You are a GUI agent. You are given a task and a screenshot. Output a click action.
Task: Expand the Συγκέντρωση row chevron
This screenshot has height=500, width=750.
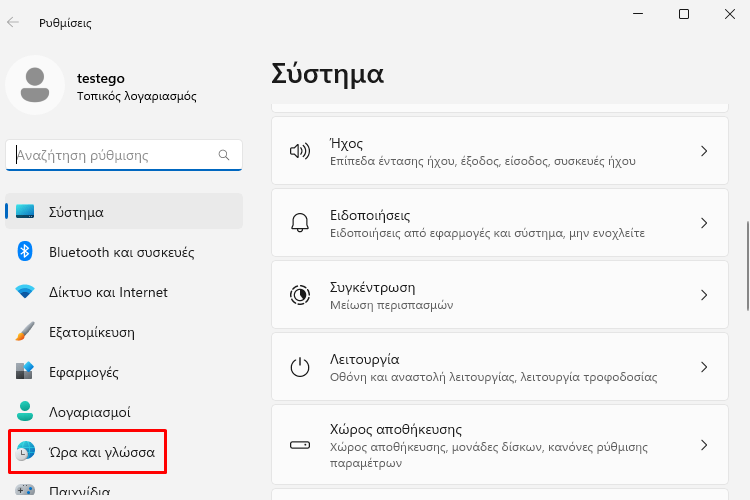tap(704, 295)
